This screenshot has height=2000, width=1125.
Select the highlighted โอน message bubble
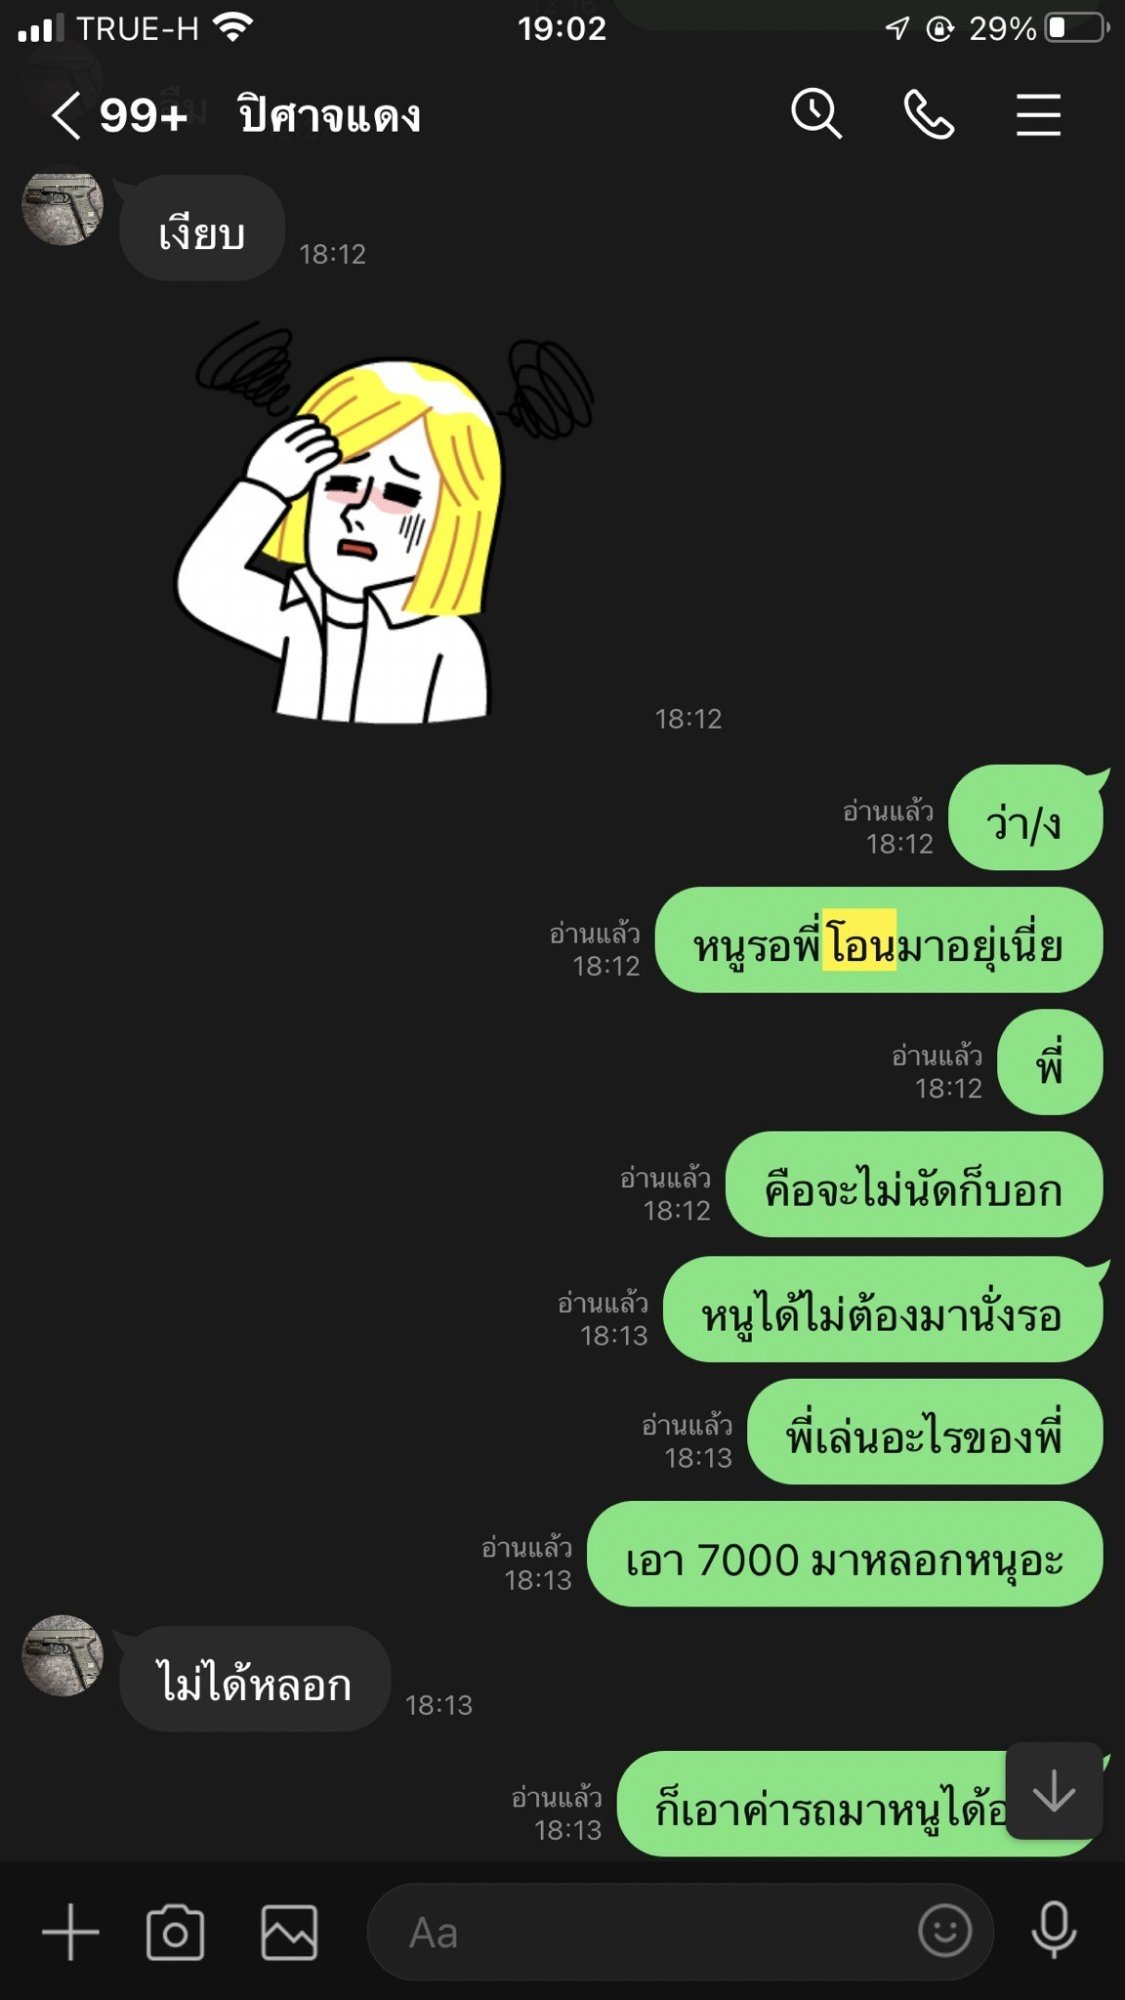(879, 941)
